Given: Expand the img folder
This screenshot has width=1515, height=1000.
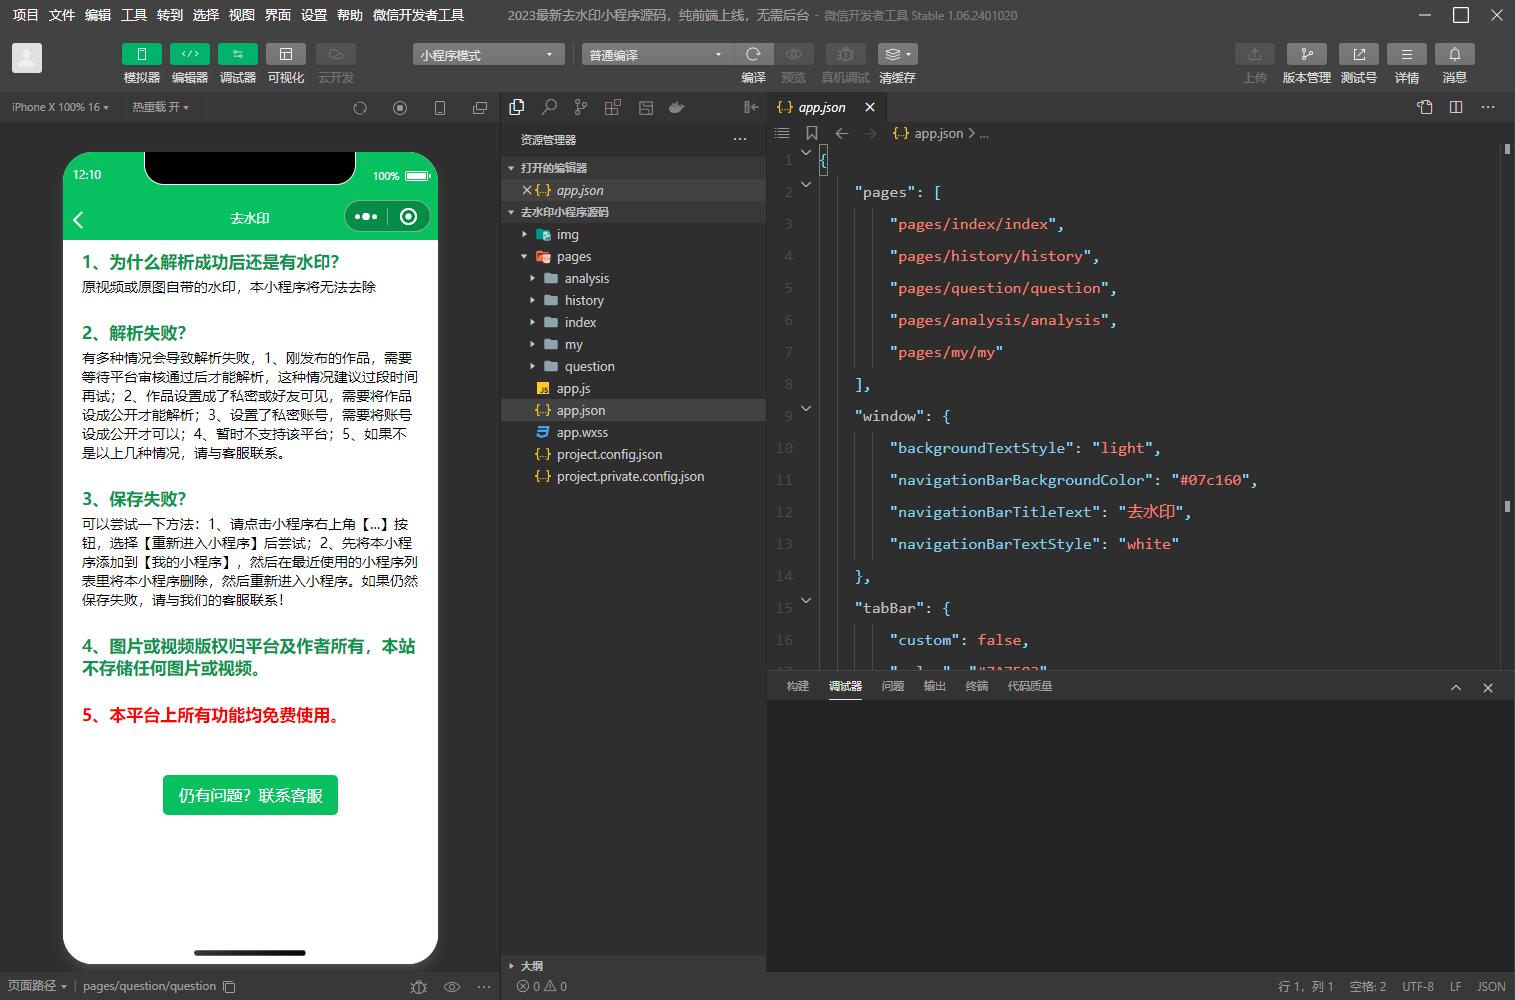Looking at the screenshot, I should 633,234.
